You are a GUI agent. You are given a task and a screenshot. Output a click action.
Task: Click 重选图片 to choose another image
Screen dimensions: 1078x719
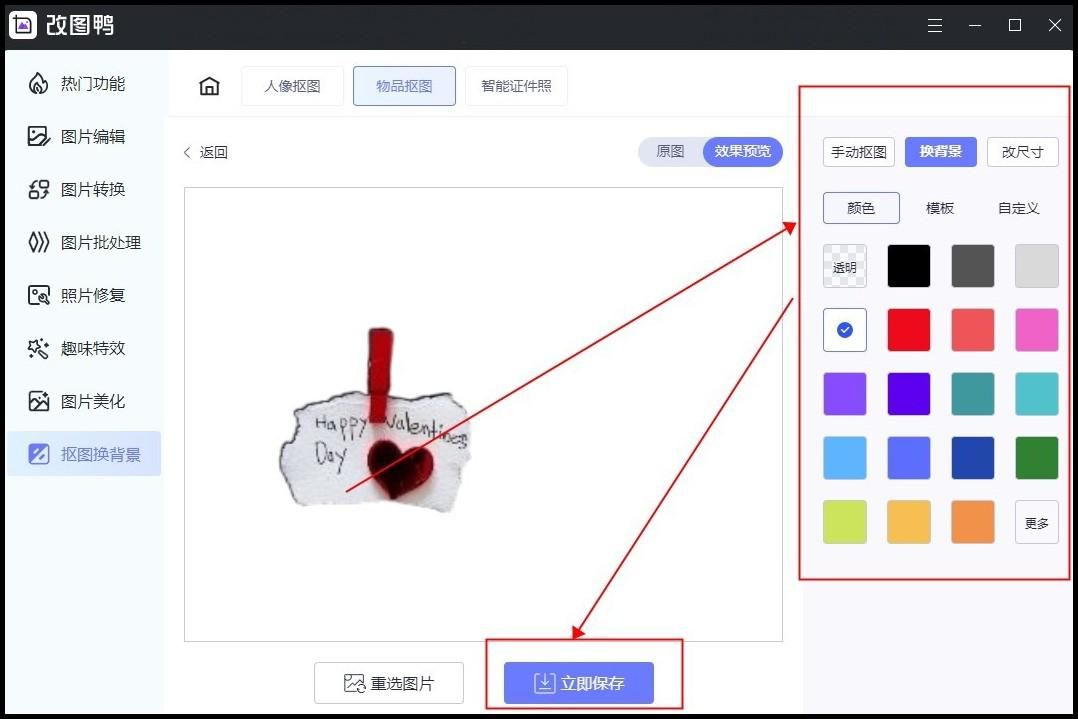click(x=388, y=682)
